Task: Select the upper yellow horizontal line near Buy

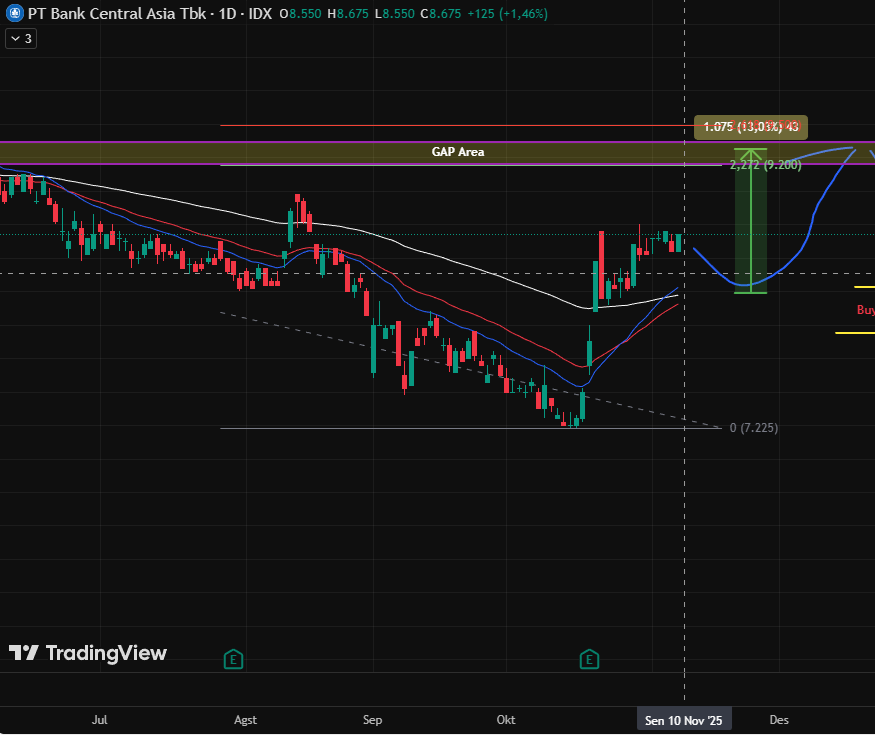Action: (864, 287)
